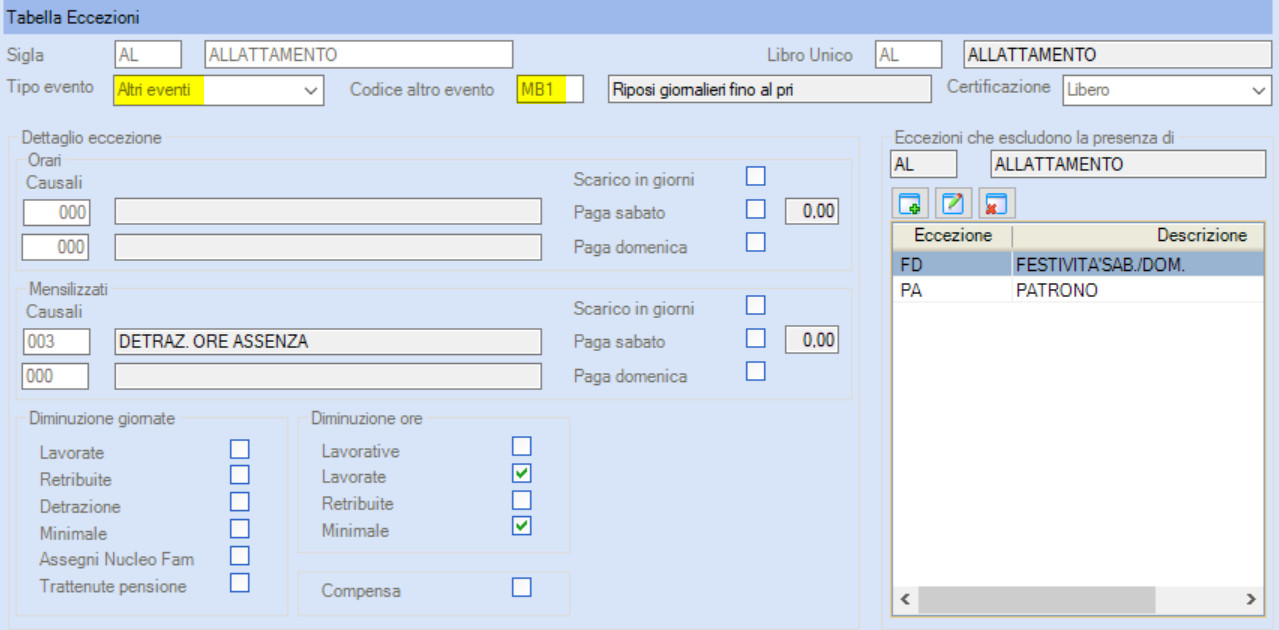
Task: Select the FD FESTIVITA'SAB./DOM. row
Action: 1079,264
